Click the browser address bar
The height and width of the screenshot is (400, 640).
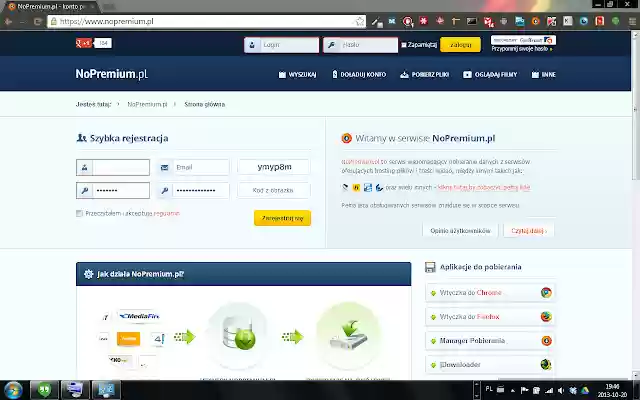coord(206,21)
